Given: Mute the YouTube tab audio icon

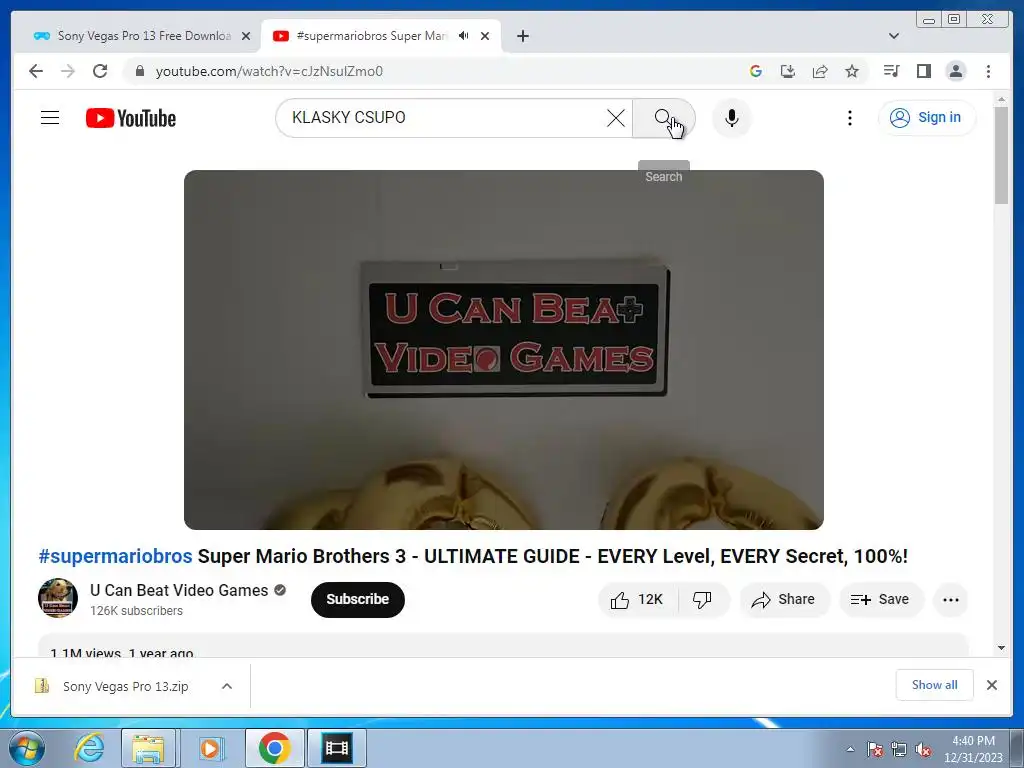Looking at the screenshot, I should pyautogui.click(x=464, y=36).
